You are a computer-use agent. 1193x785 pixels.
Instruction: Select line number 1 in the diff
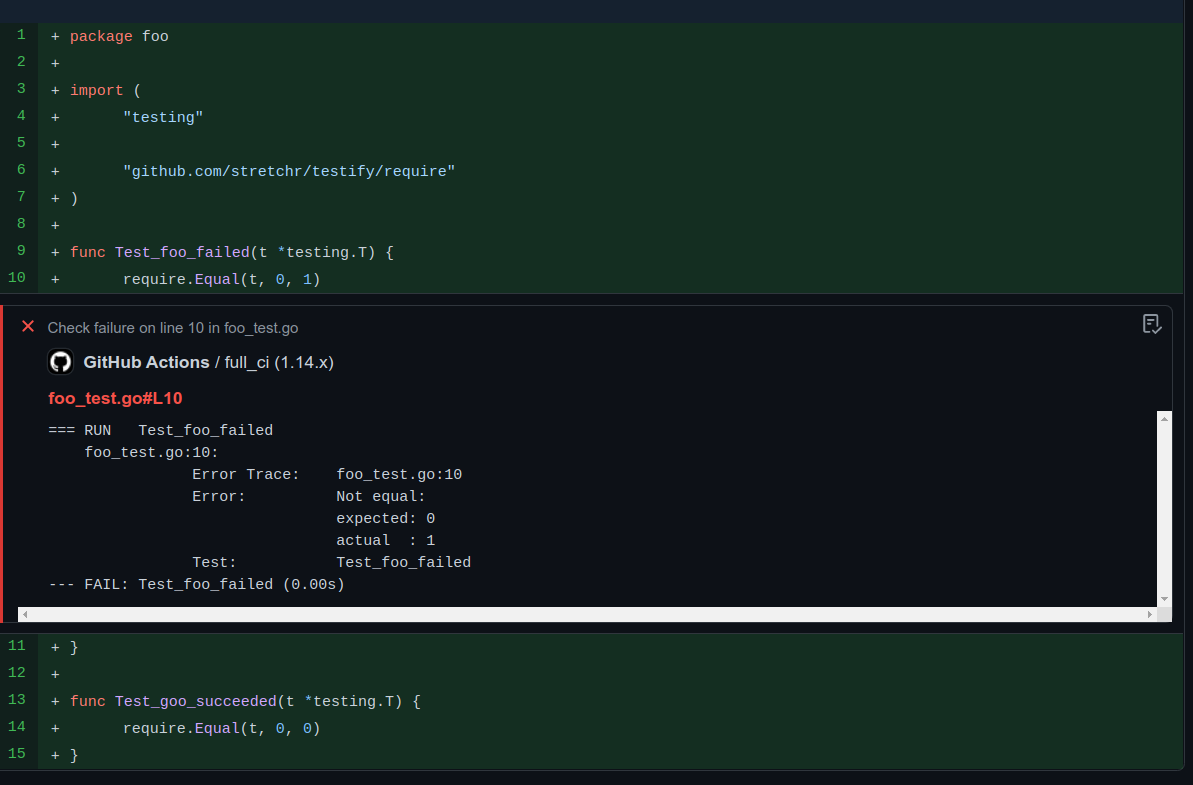coord(21,35)
